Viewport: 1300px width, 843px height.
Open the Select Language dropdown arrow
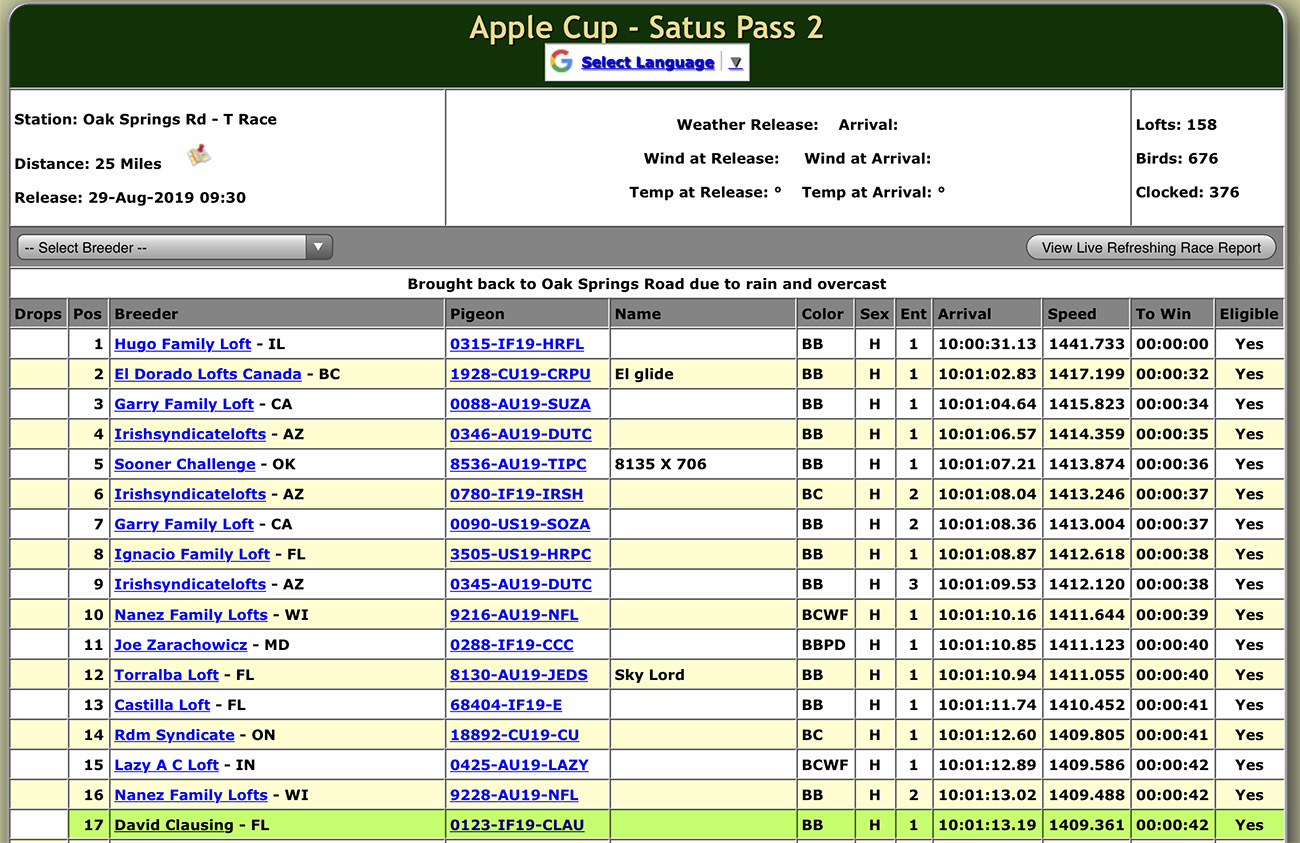point(736,62)
